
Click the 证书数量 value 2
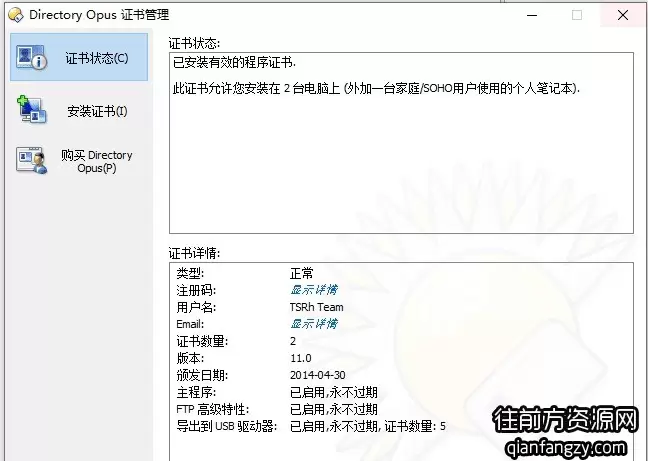click(x=293, y=341)
